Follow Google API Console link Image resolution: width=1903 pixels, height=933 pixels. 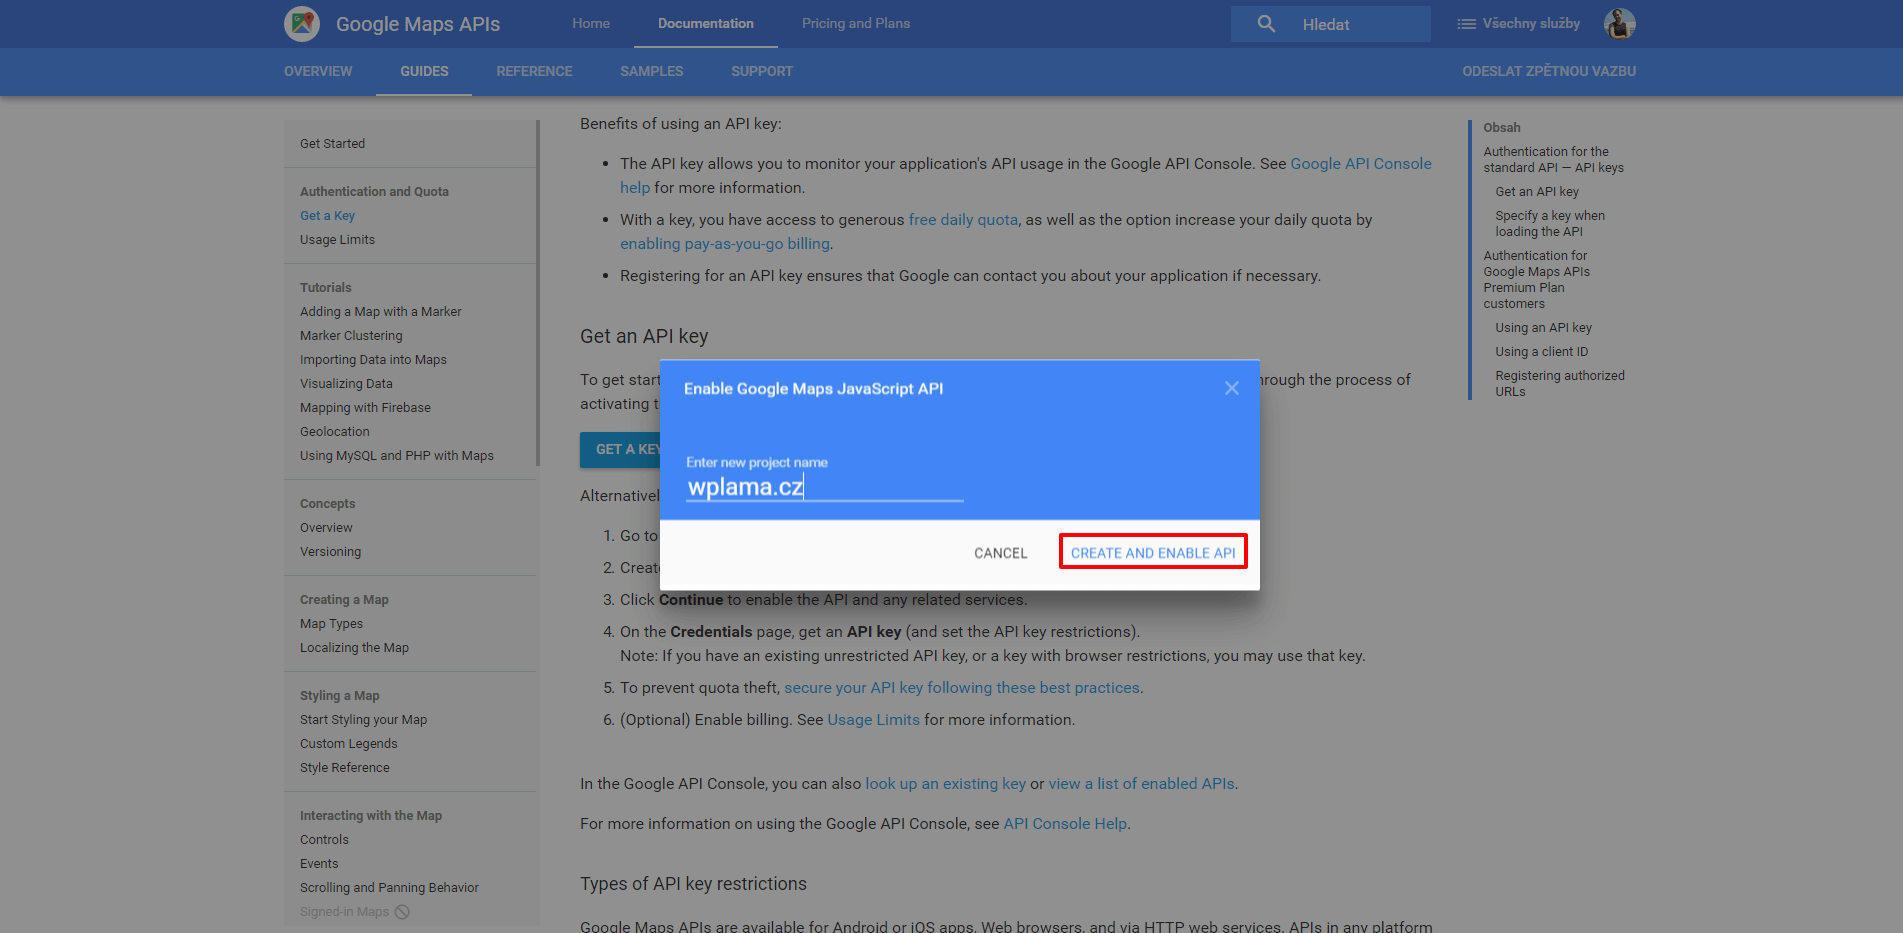point(1360,163)
